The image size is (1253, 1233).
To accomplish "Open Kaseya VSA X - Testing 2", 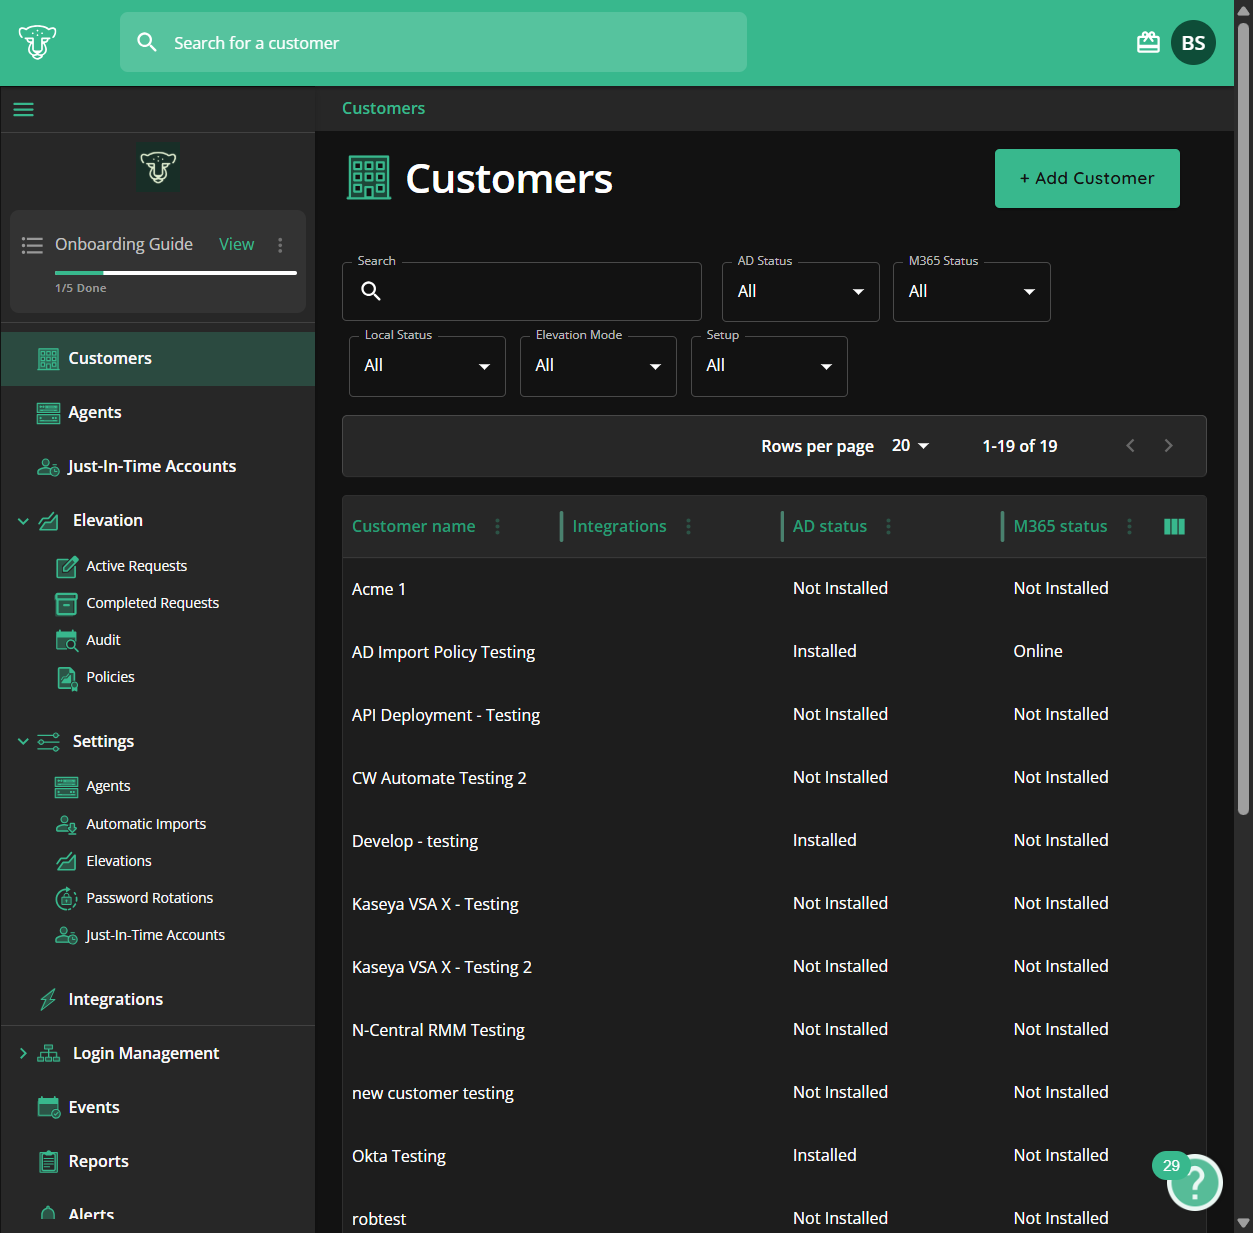I will point(774,967).
